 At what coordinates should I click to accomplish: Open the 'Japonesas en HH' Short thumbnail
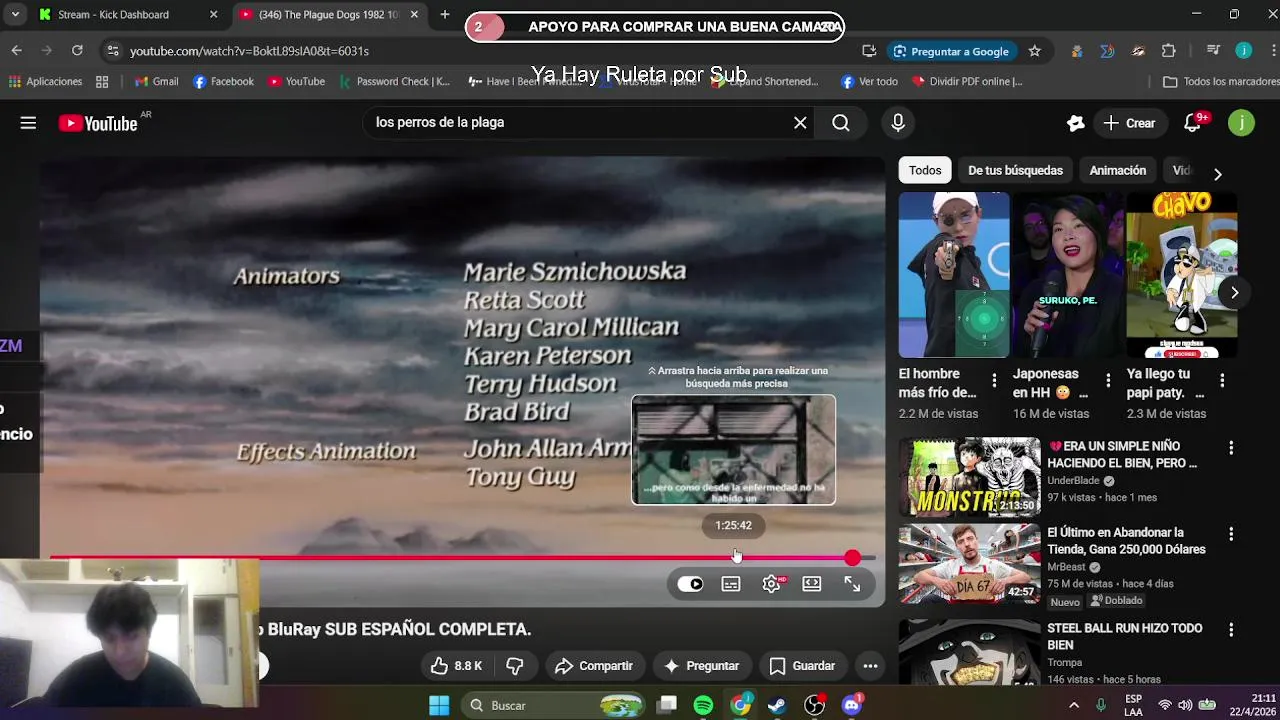click(x=1068, y=275)
